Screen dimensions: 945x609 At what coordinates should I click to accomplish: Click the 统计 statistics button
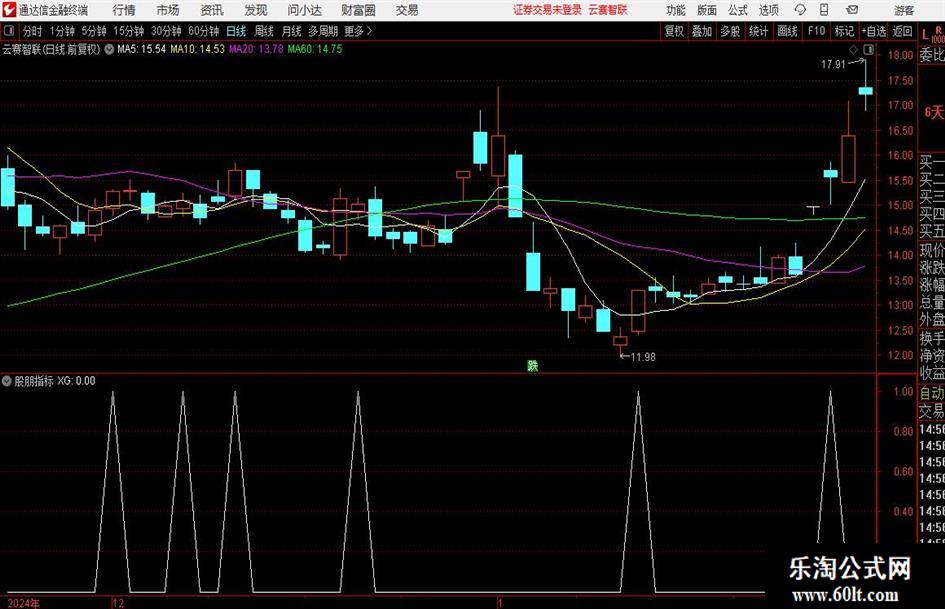tap(758, 31)
